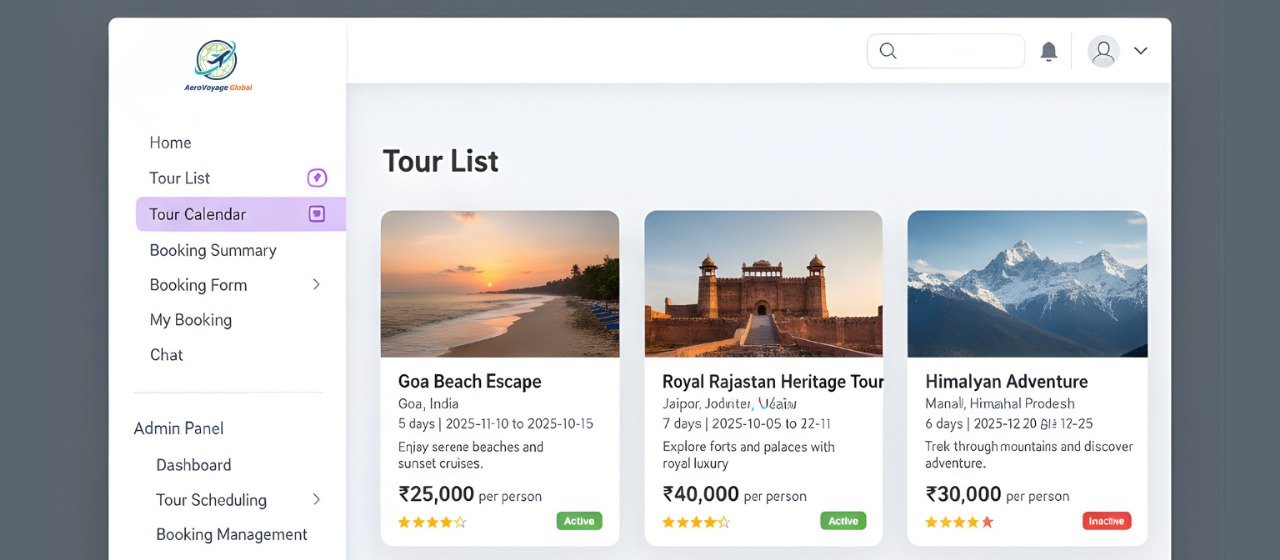Click the star rating on Himalyan Adventure
1280x560 pixels.
[959, 522]
